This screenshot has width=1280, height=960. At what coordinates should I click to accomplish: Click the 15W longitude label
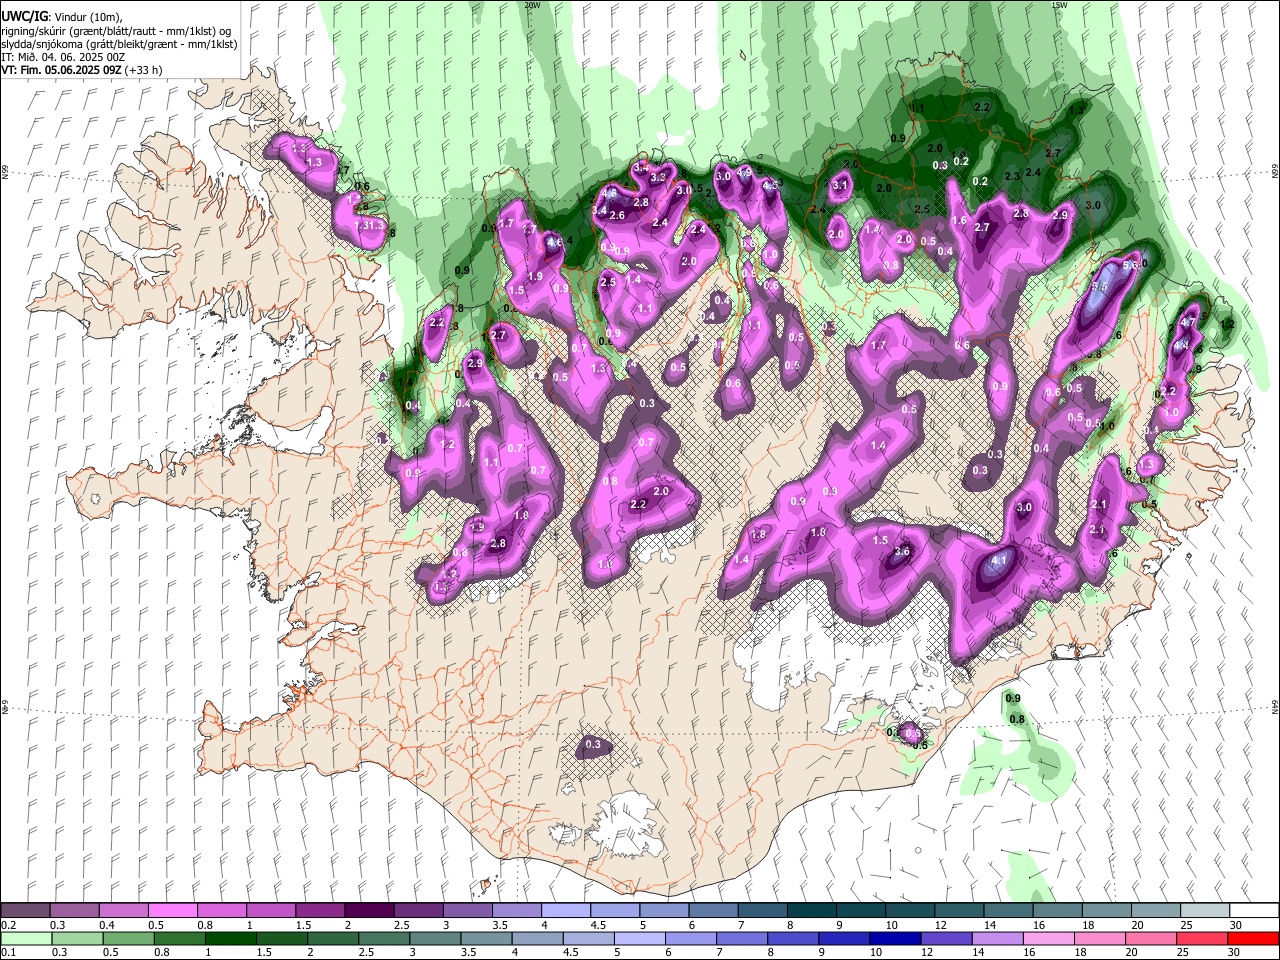[1059, 5]
